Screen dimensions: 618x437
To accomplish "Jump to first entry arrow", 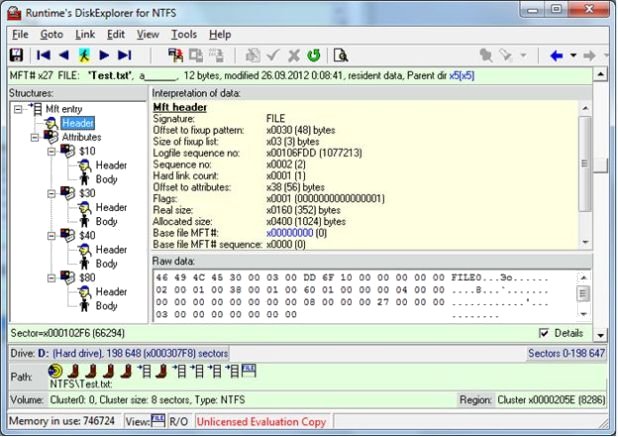I will (x=43, y=56).
